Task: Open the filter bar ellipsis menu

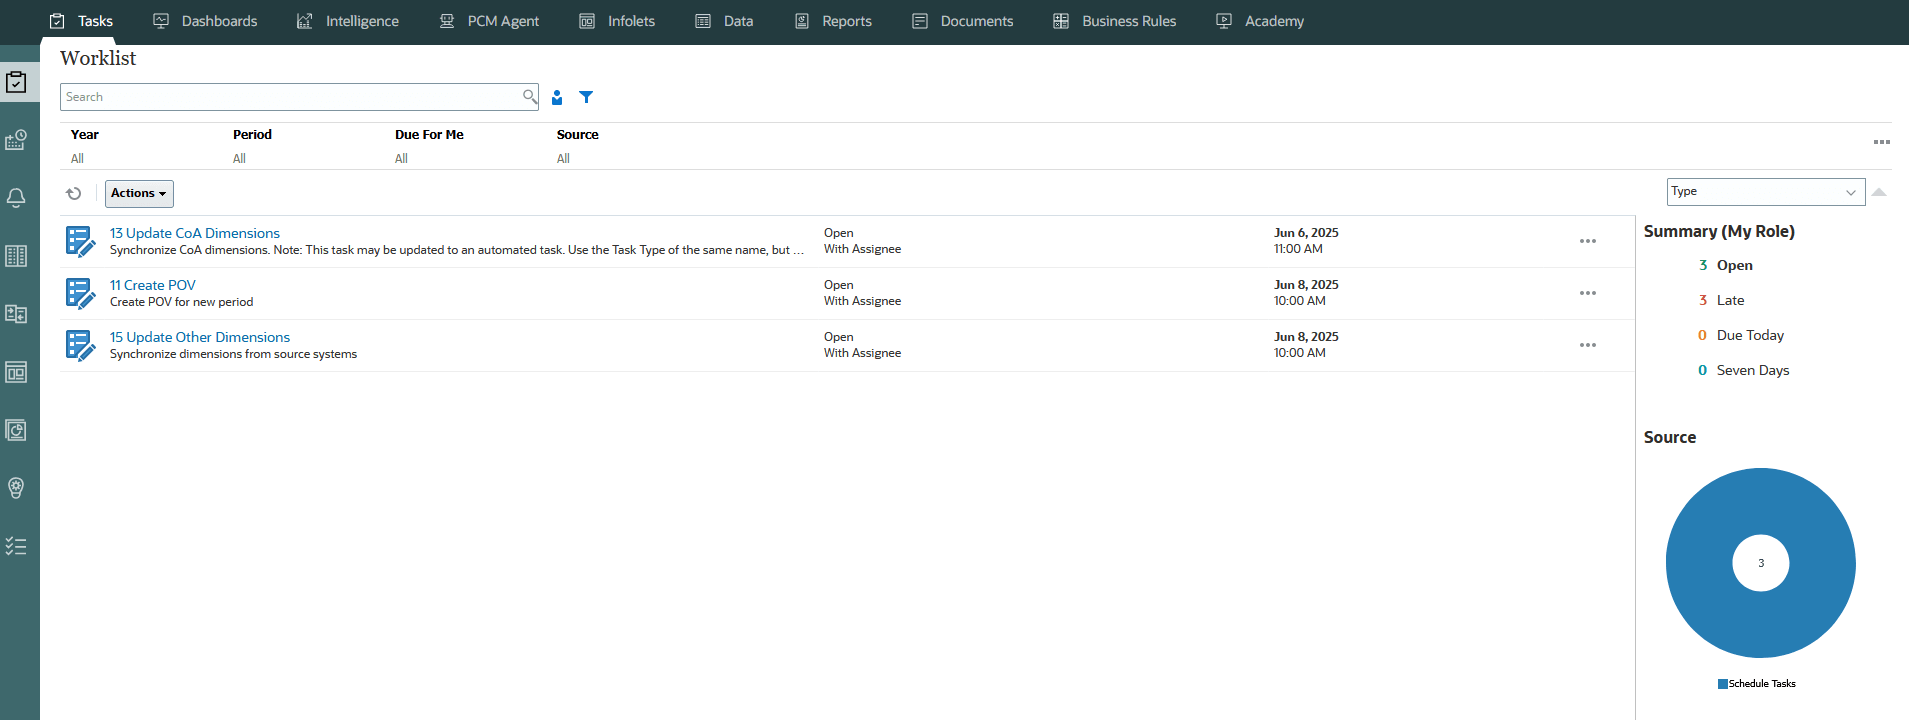Action: tap(1882, 142)
